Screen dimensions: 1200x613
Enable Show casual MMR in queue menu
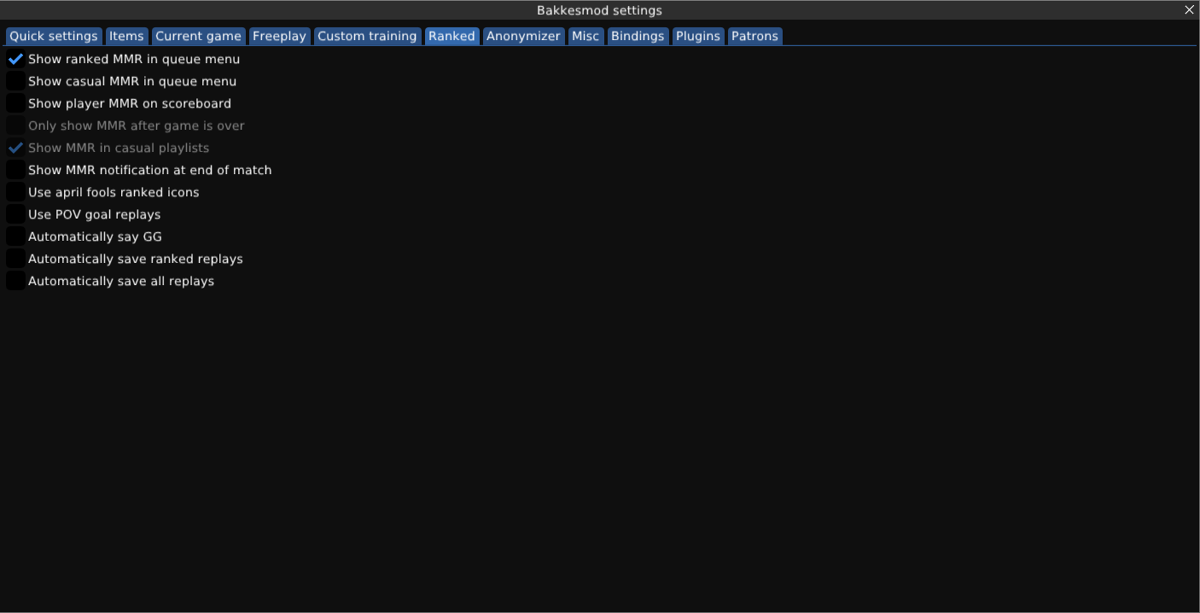tap(15, 80)
